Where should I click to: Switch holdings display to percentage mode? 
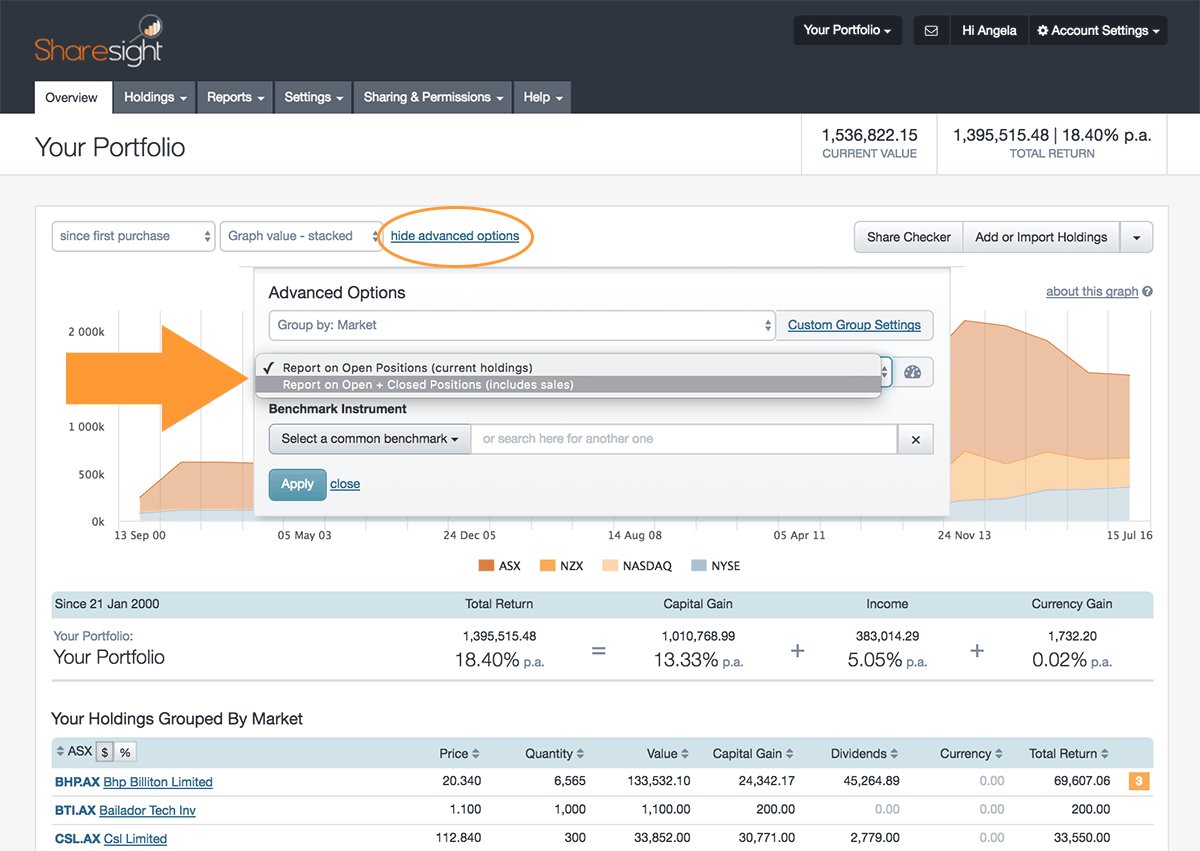point(125,751)
